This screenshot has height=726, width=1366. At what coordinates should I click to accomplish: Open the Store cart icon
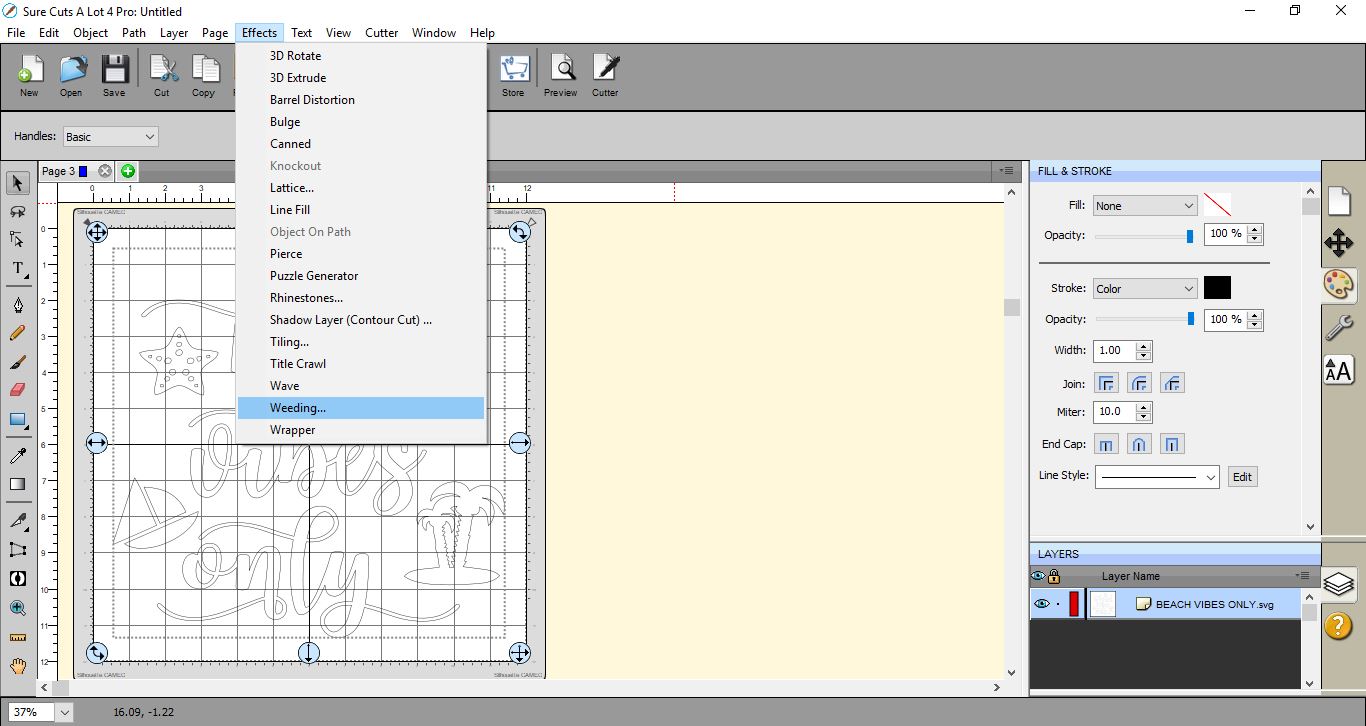pos(513,76)
